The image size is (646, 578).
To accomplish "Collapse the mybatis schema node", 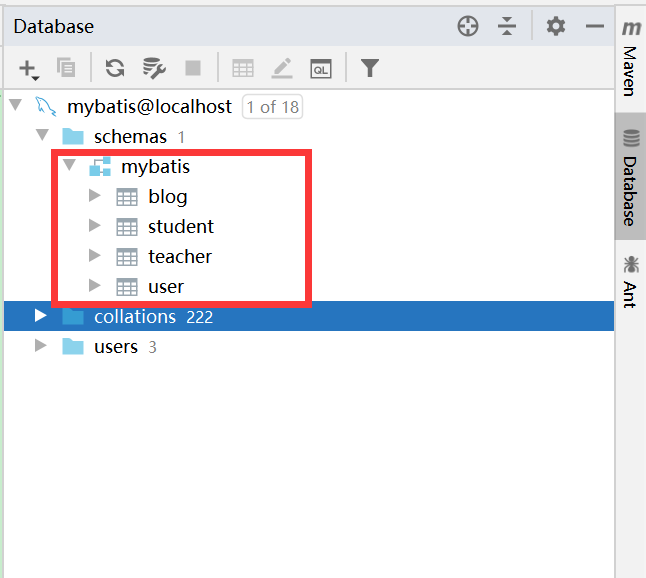I will 70,165.
